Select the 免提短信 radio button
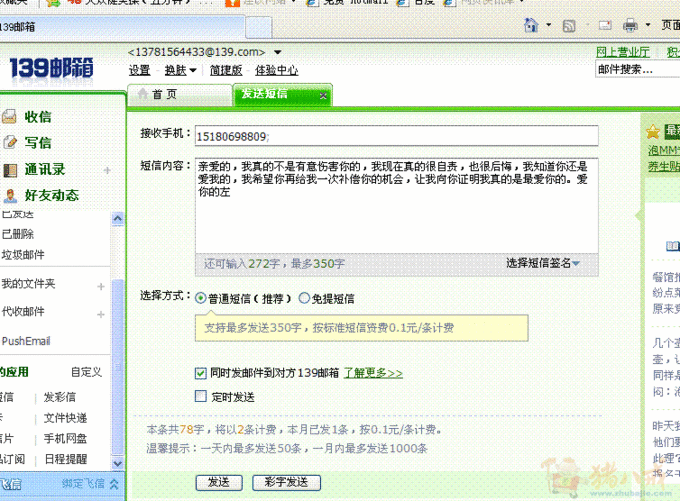Screen dimensions: 680x501 click(304, 298)
